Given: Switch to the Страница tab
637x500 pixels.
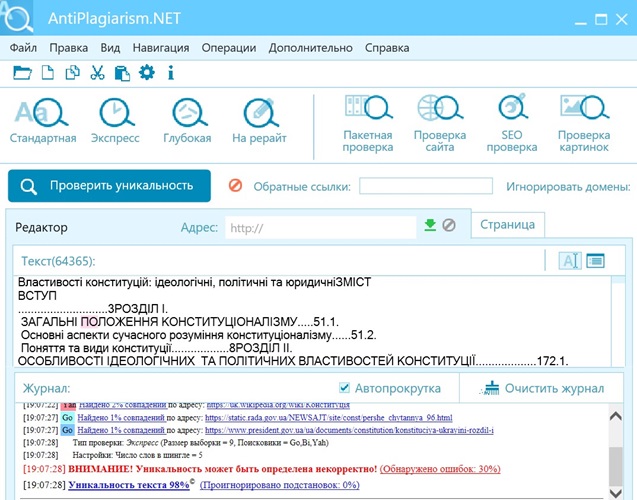Looking at the screenshot, I should tap(507, 225).
